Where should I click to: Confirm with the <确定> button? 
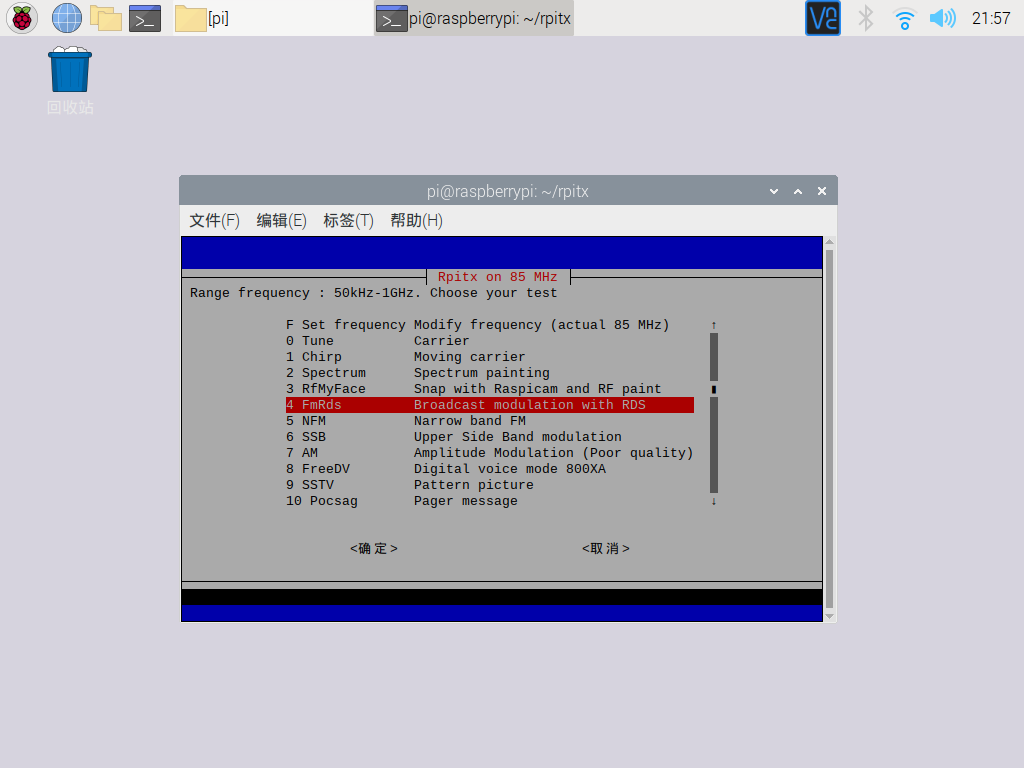374,549
